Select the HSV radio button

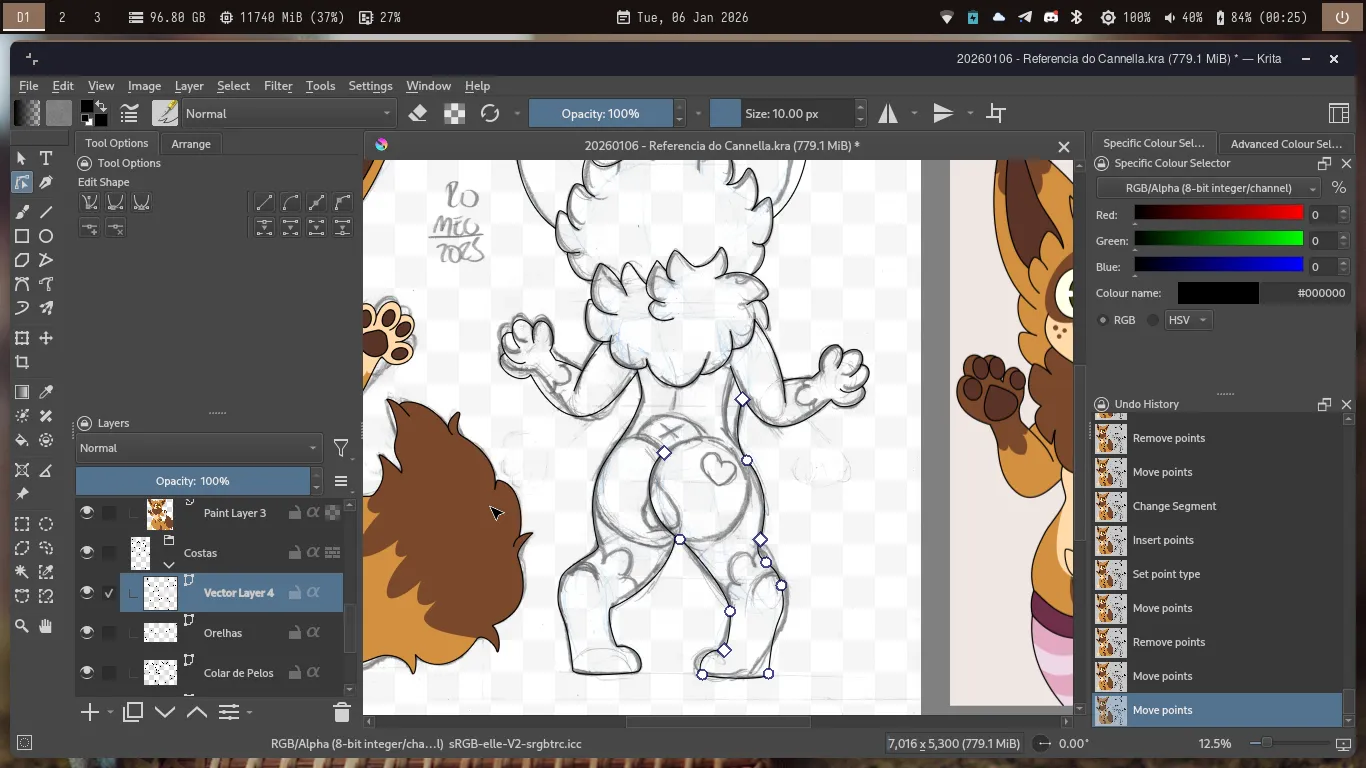pos(1153,320)
